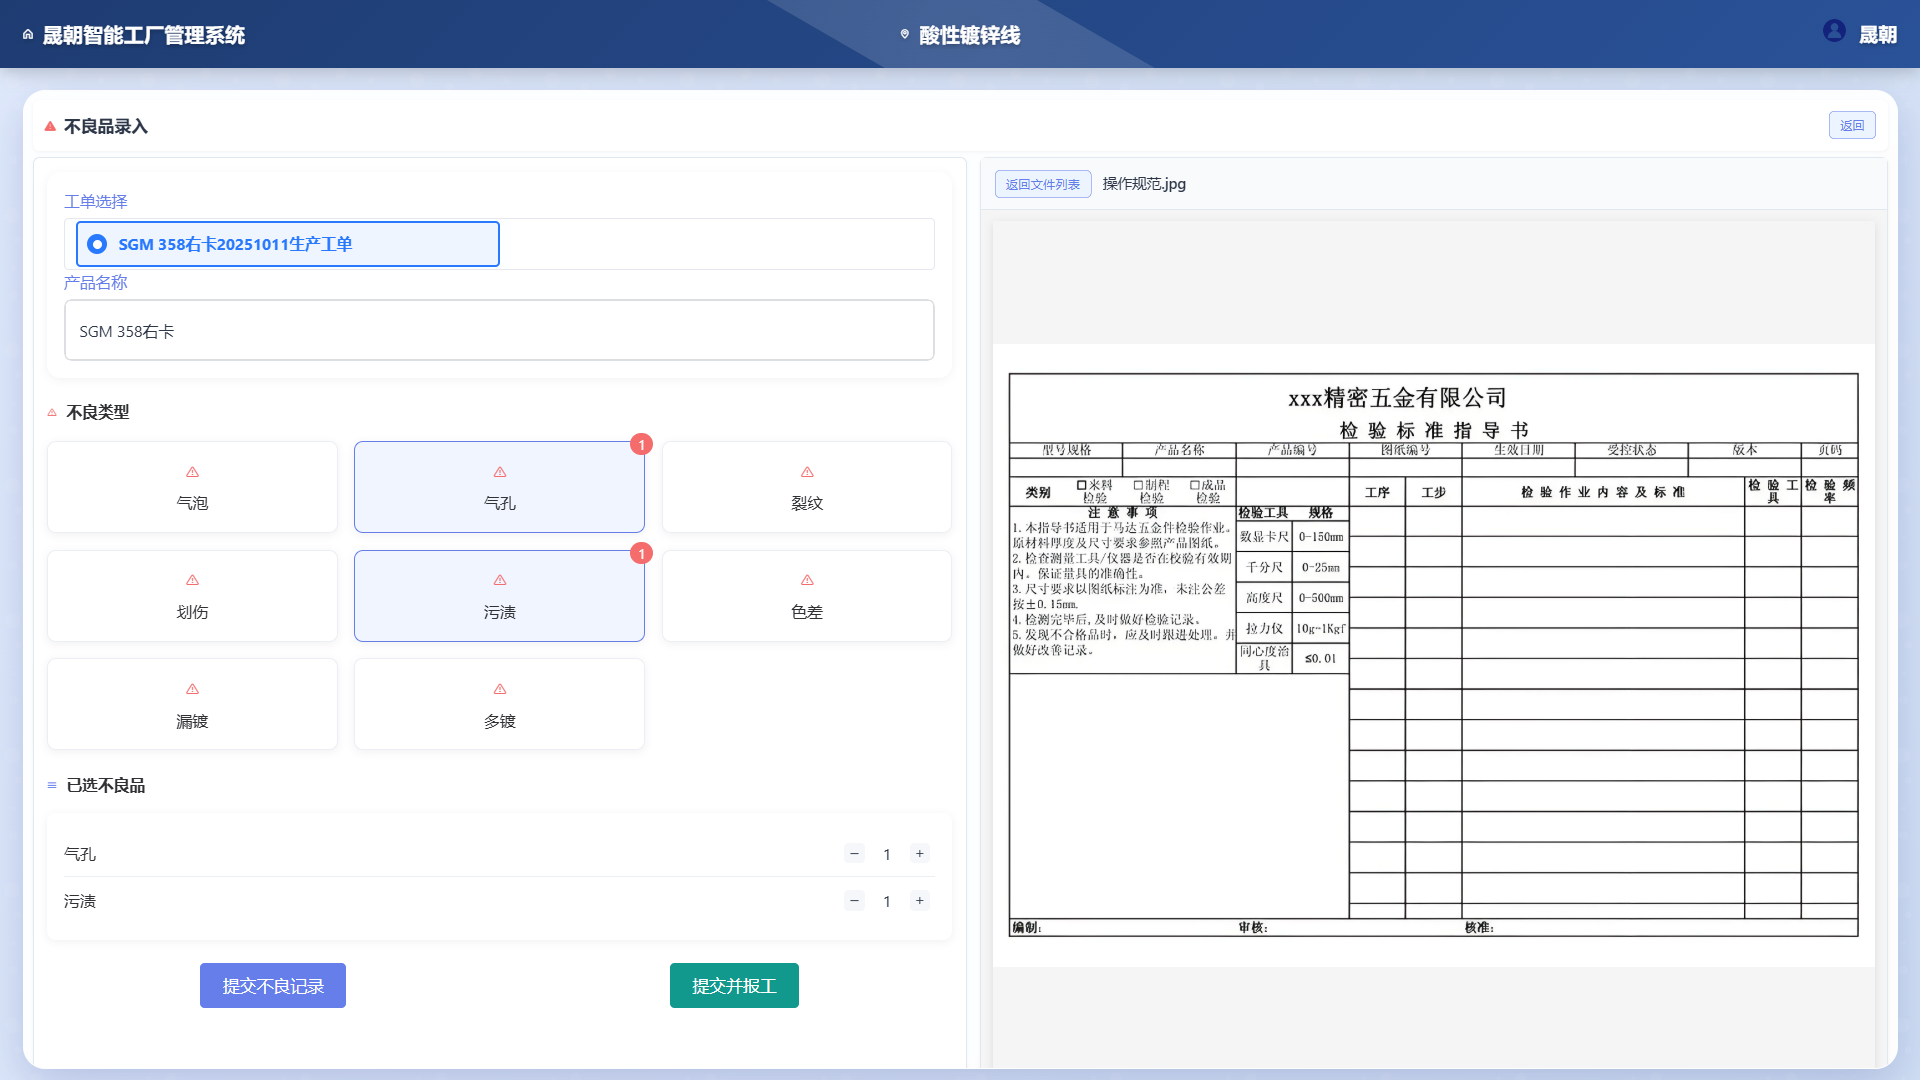Select the SGM 358右卡20251011生产工单 radio button

97,243
